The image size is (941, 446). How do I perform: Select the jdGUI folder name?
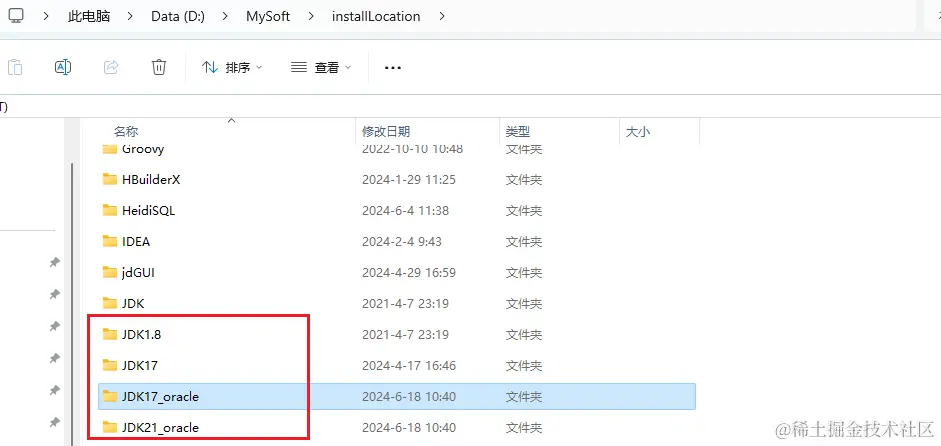[140, 273]
